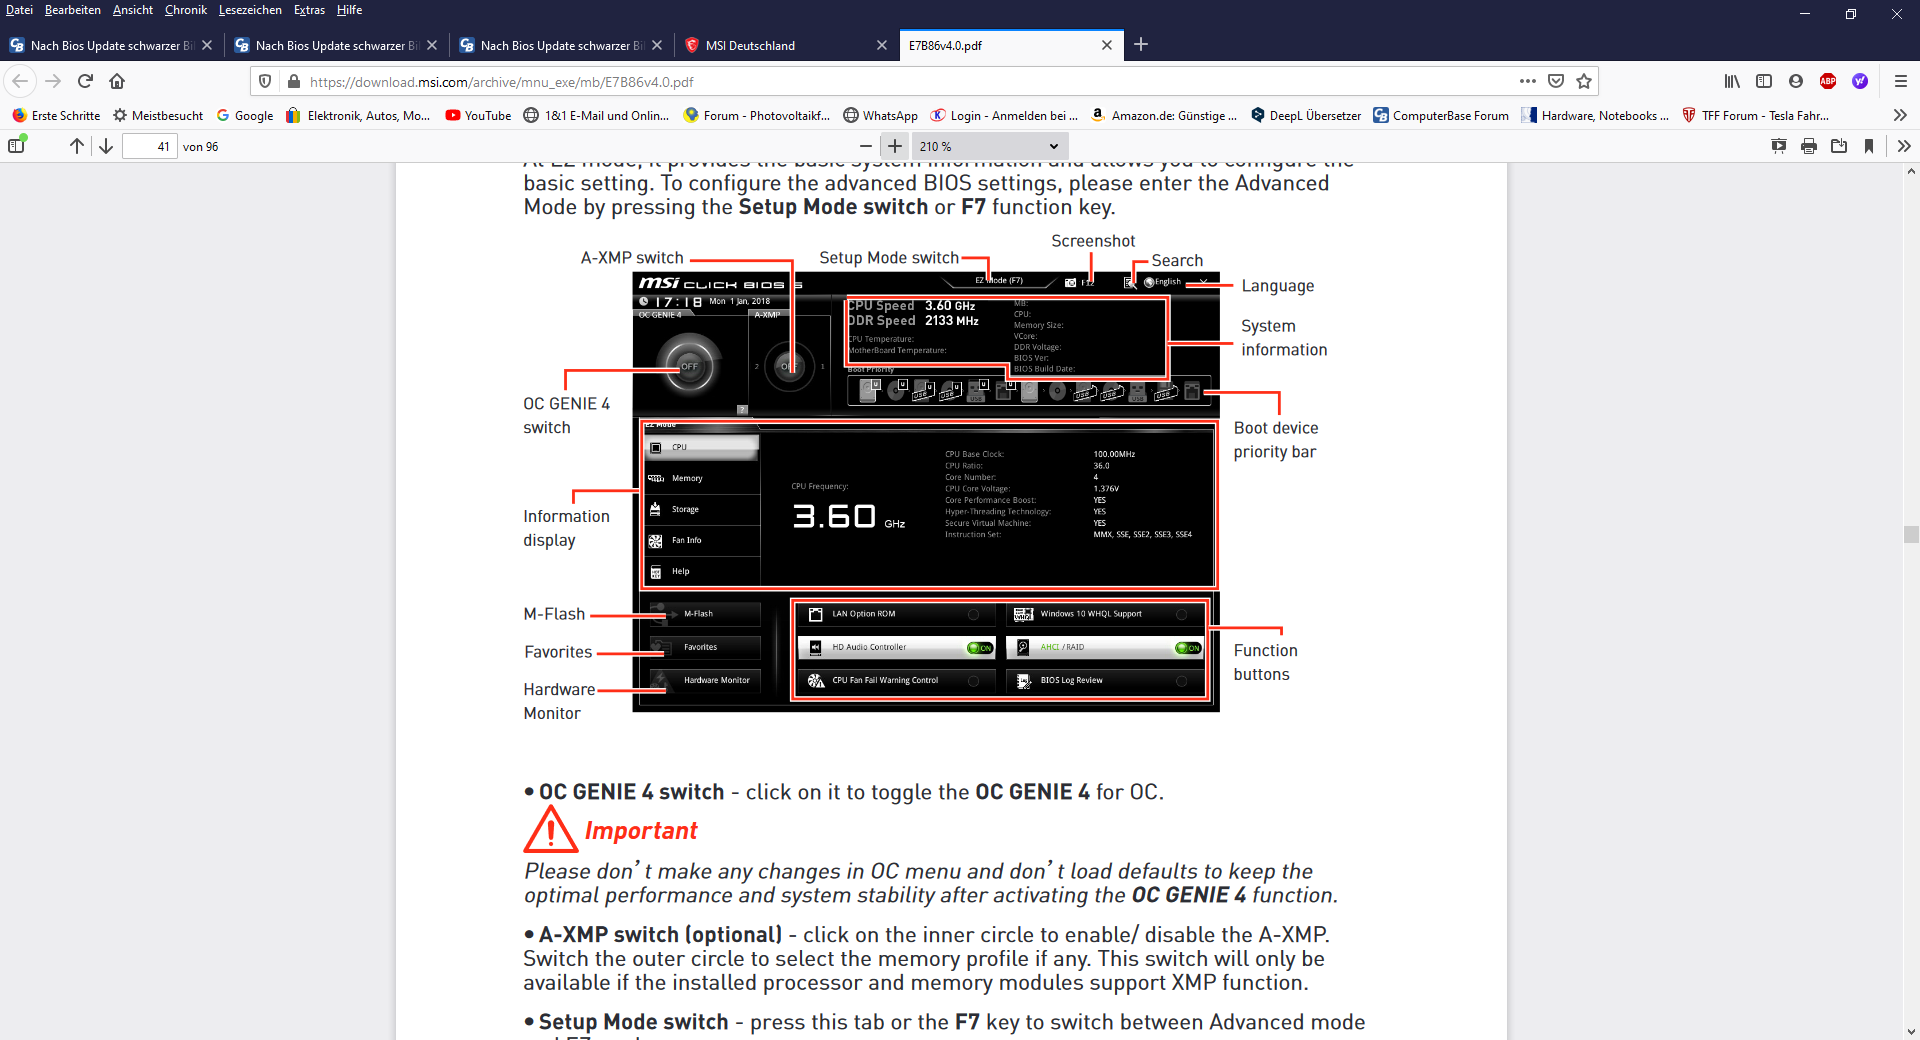The height and width of the screenshot is (1040, 1920).
Task: Open Violet extension icon
Action: [1860, 81]
